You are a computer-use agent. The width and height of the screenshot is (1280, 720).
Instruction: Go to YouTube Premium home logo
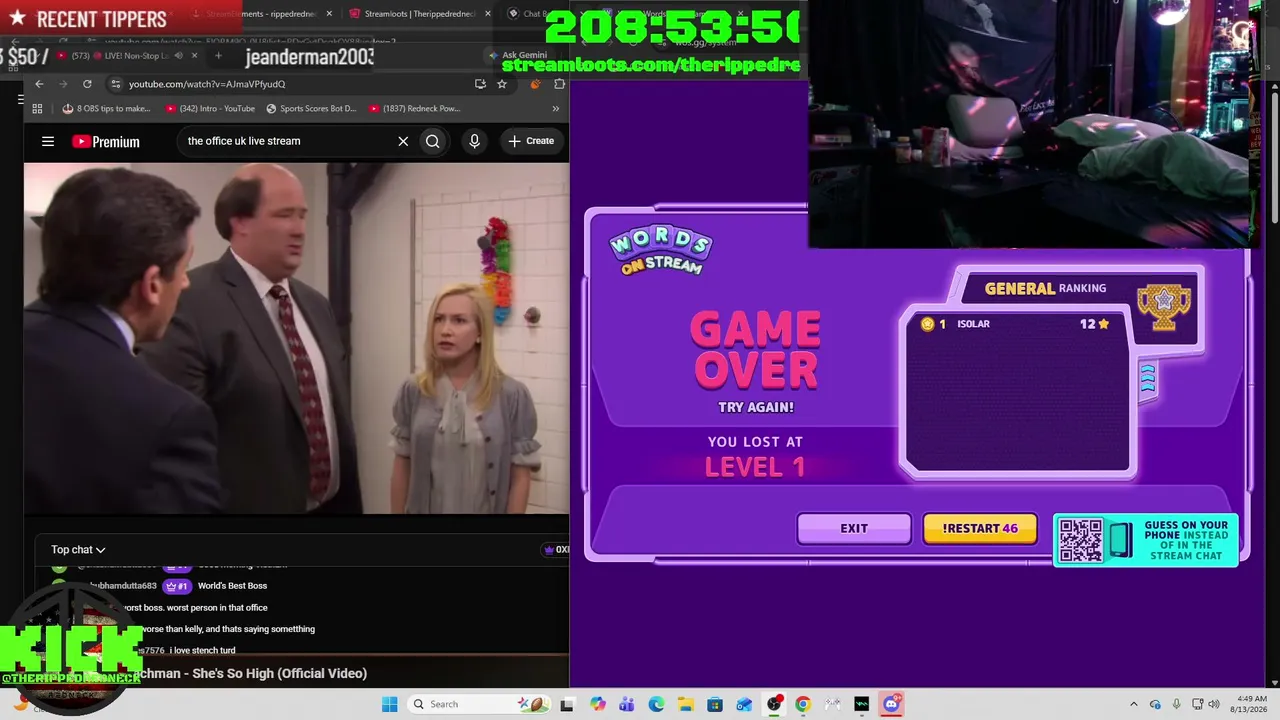[x=106, y=142]
